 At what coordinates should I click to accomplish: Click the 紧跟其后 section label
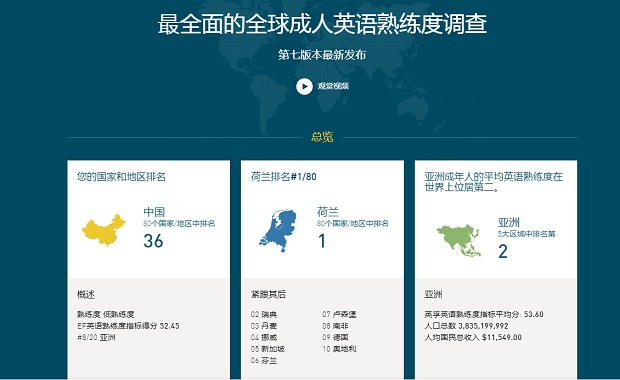(x=268, y=294)
